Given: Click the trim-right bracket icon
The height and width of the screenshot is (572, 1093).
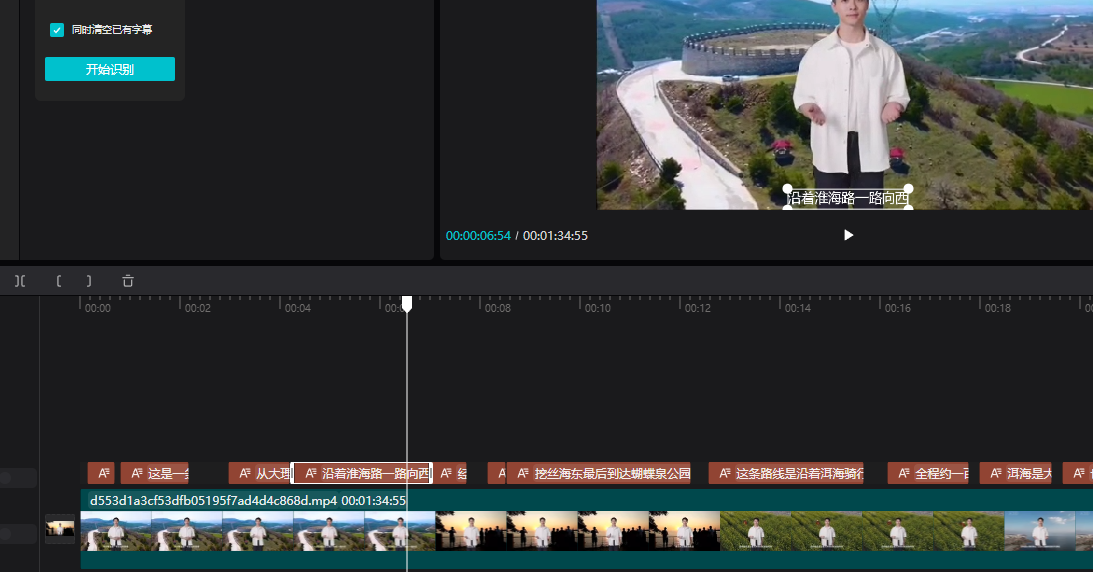Looking at the screenshot, I should click(89, 281).
